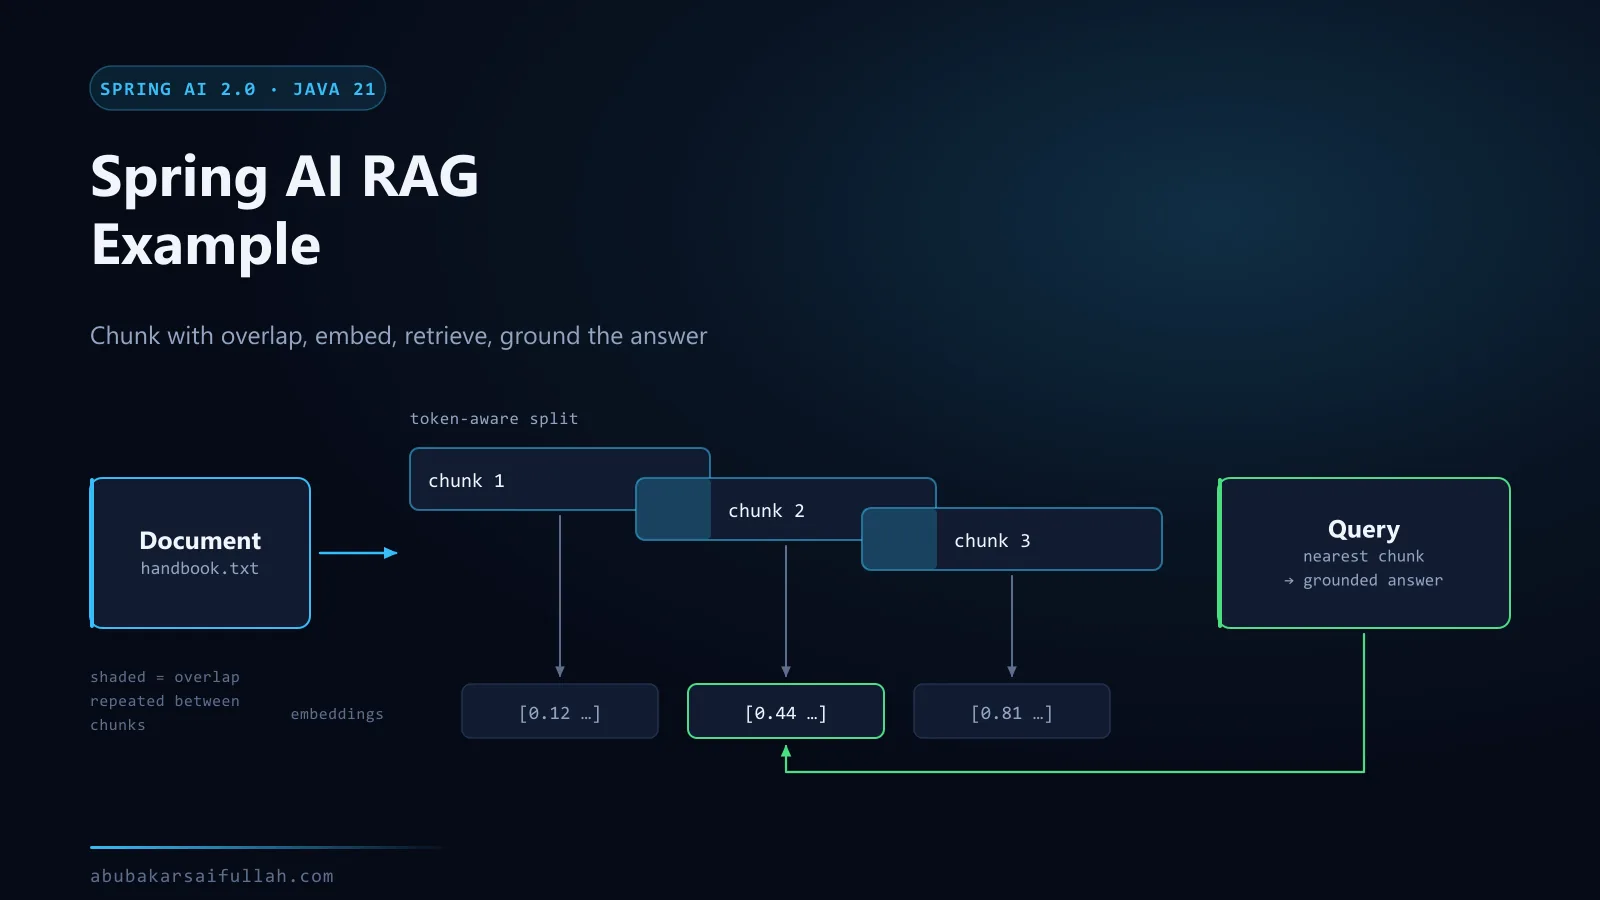Click shaded overlap between chunk 2 and 3

click(x=899, y=539)
